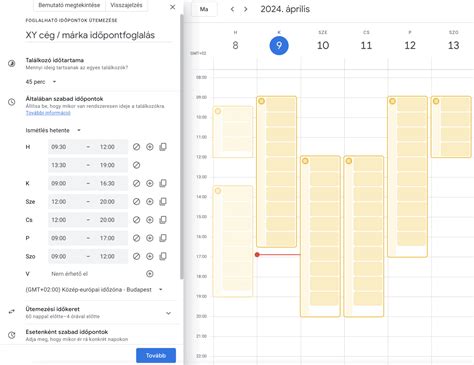Jump to today with Ma button

204,9
